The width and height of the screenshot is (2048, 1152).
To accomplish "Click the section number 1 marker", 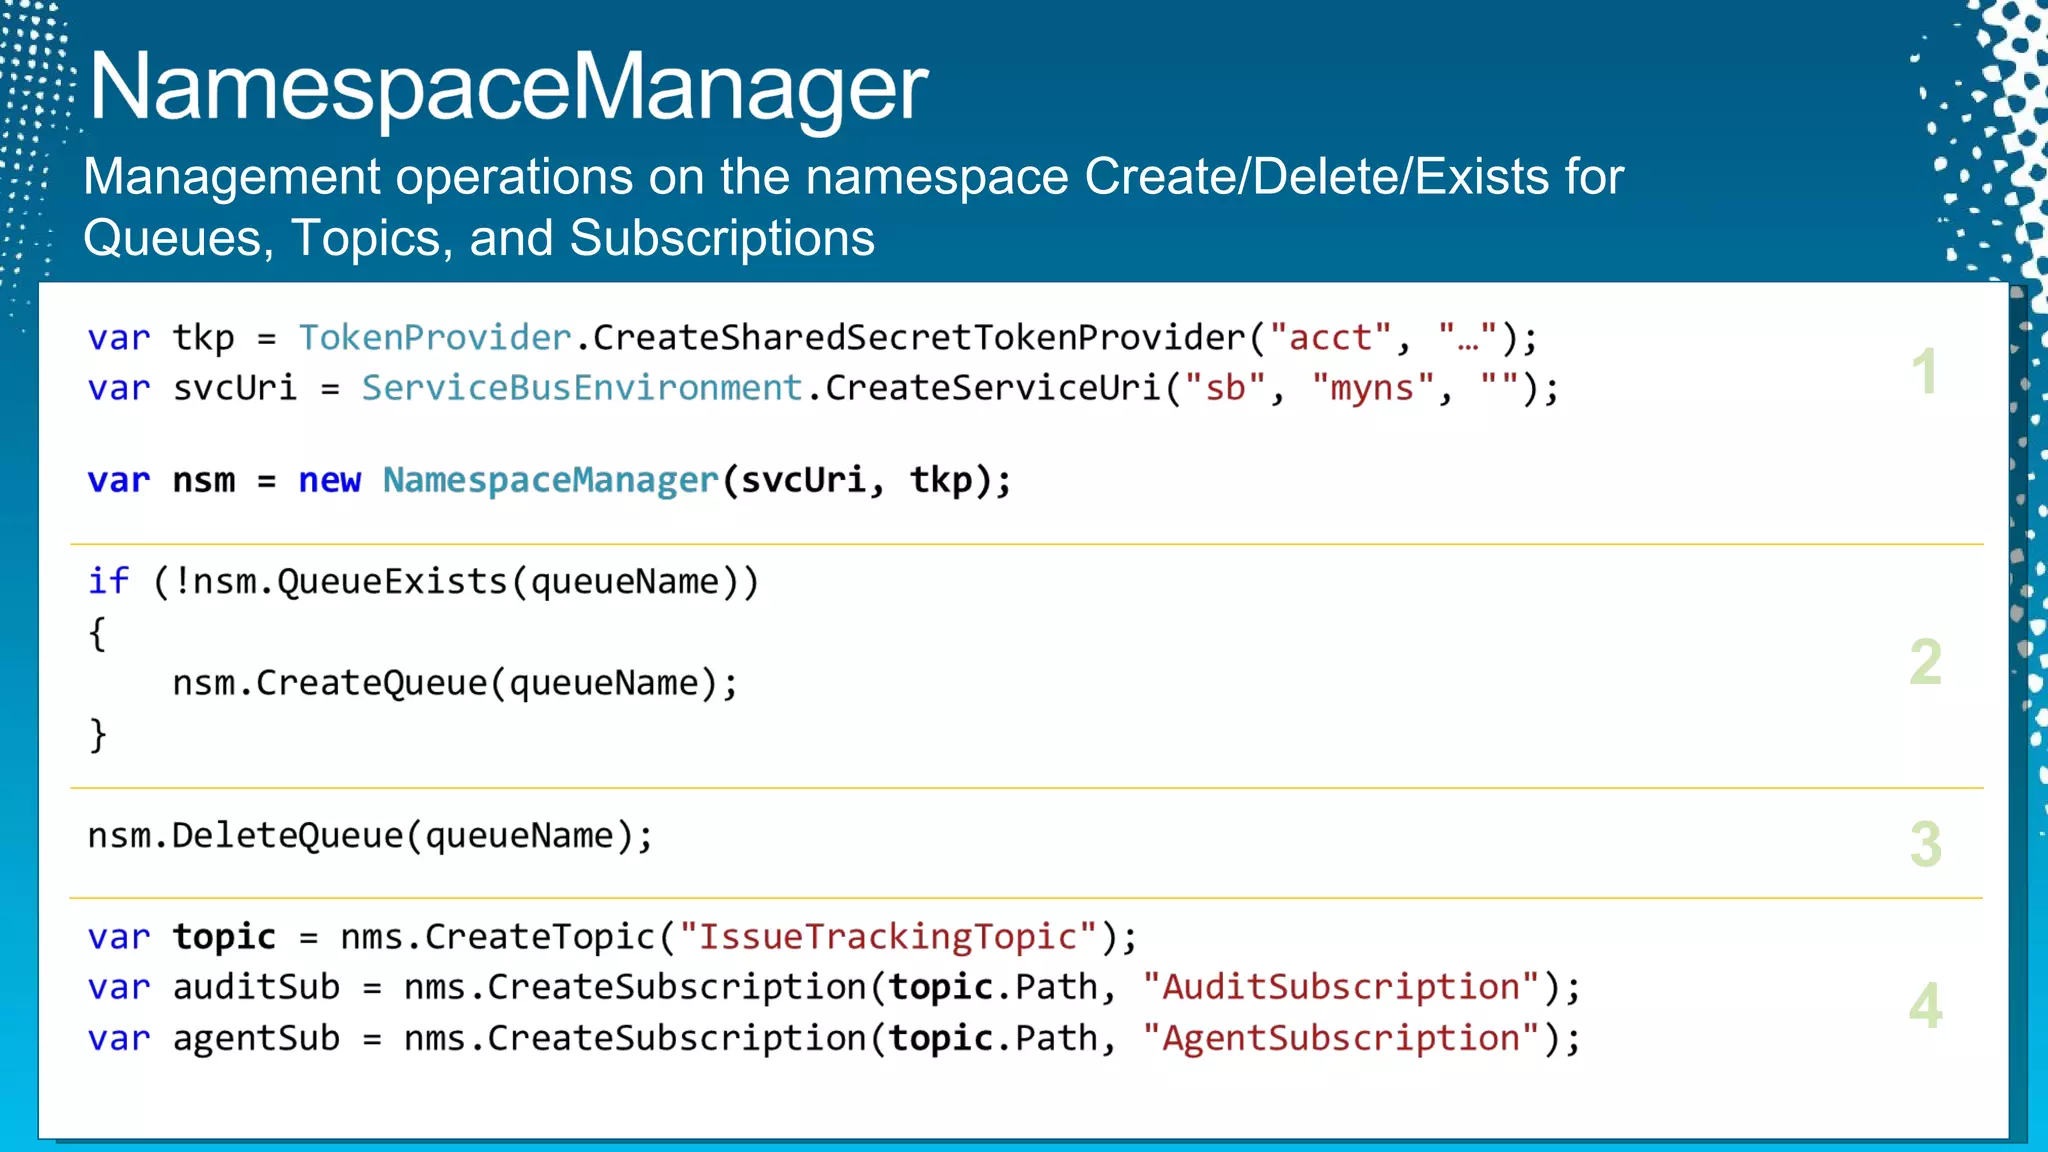I will click(1924, 372).
